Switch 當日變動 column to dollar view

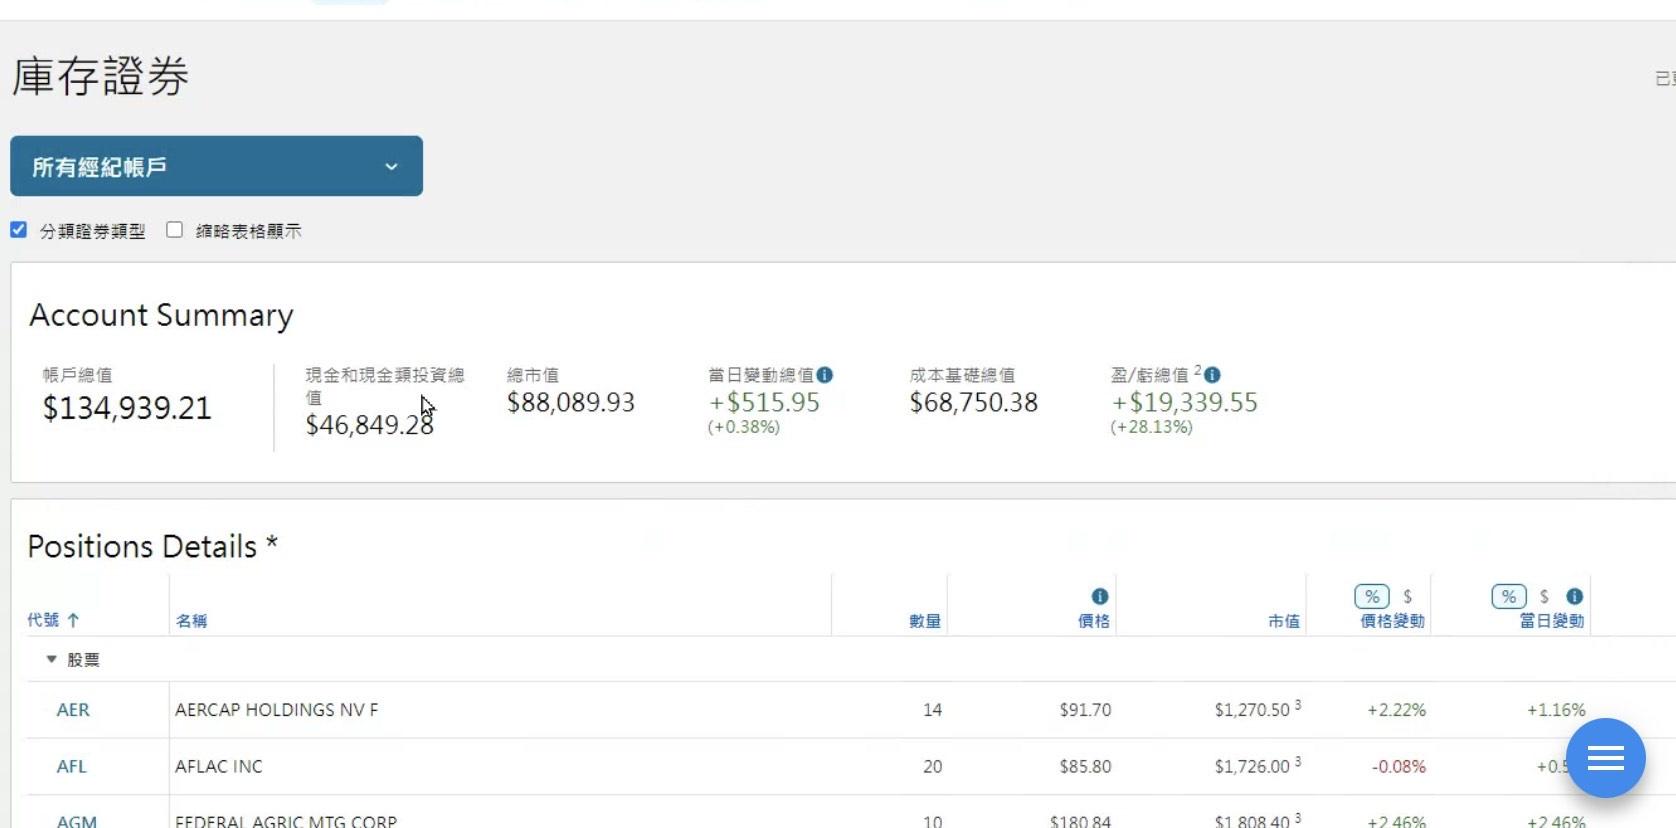(x=1545, y=597)
